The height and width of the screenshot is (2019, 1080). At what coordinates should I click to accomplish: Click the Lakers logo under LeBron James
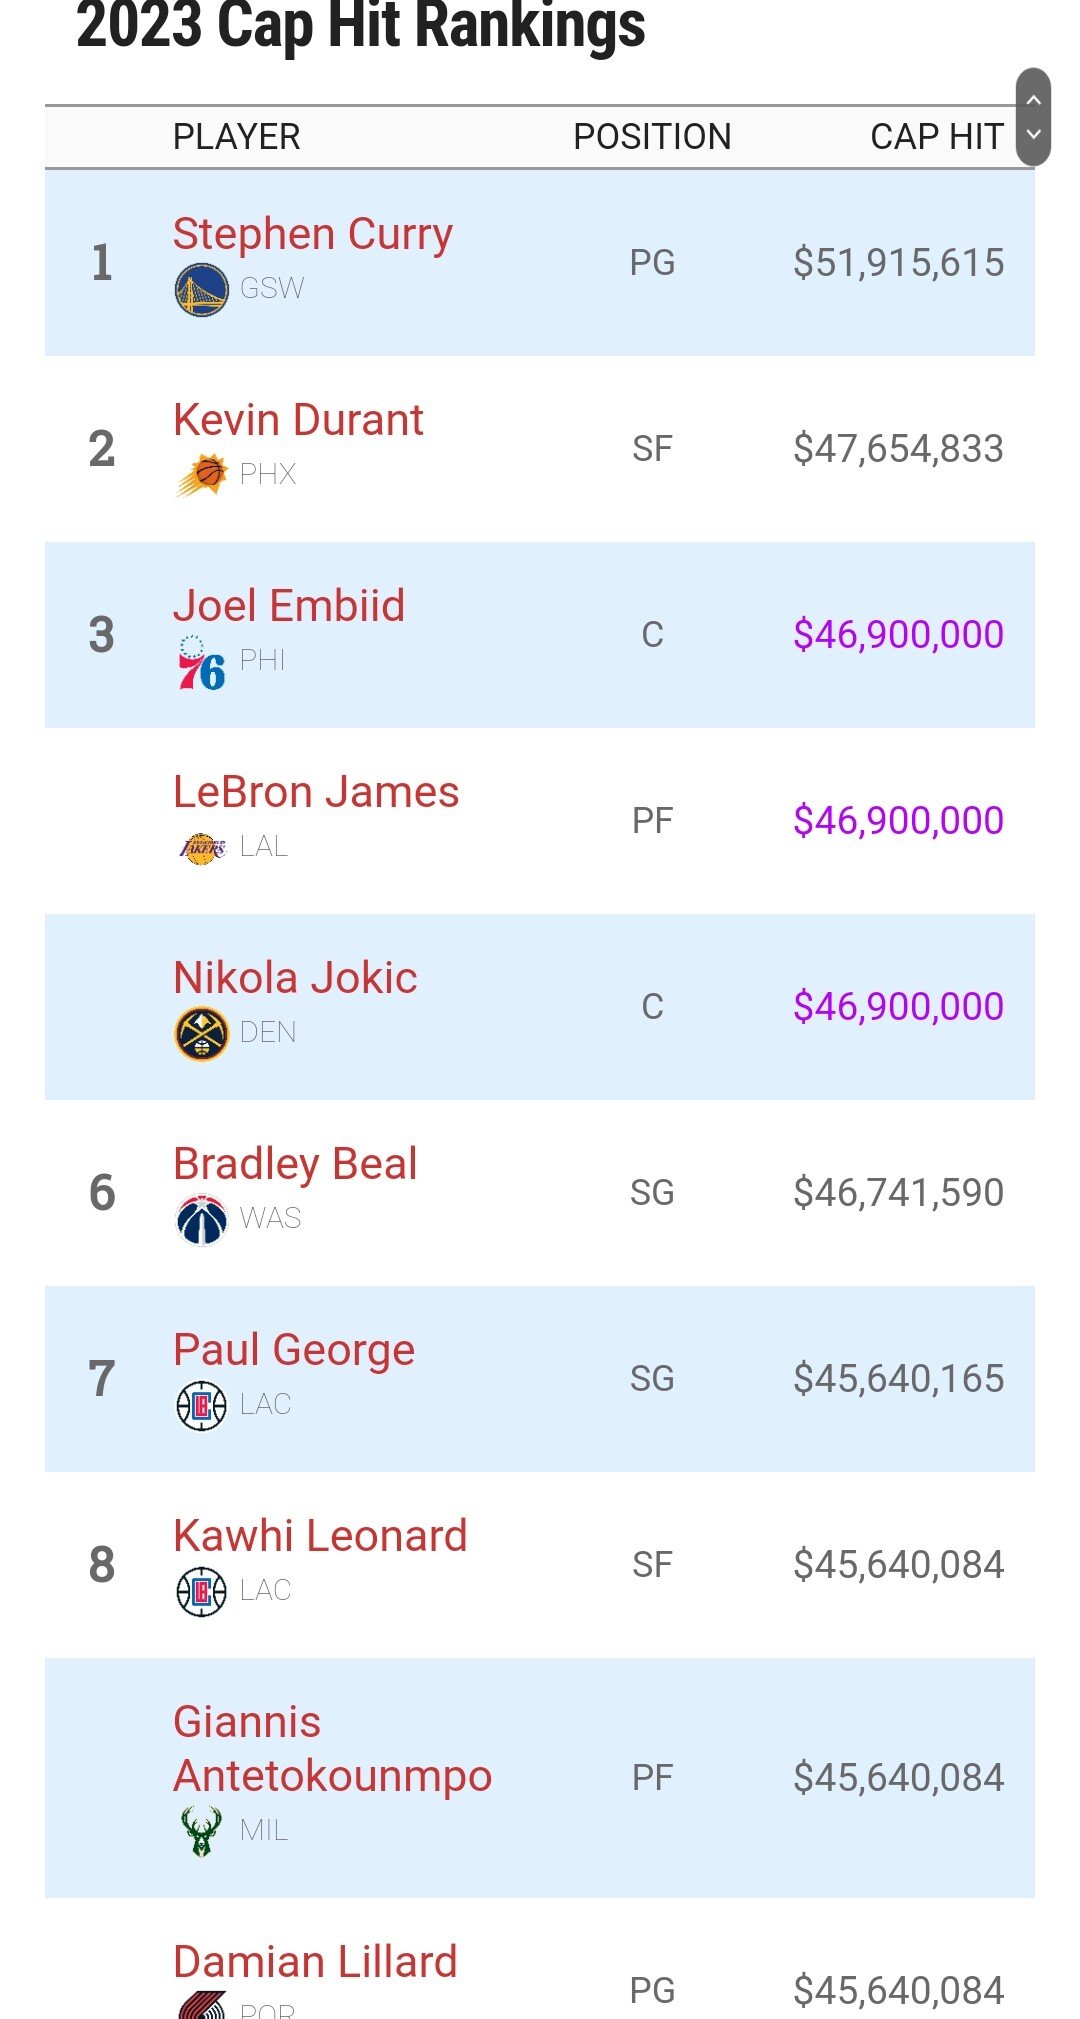point(202,848)
